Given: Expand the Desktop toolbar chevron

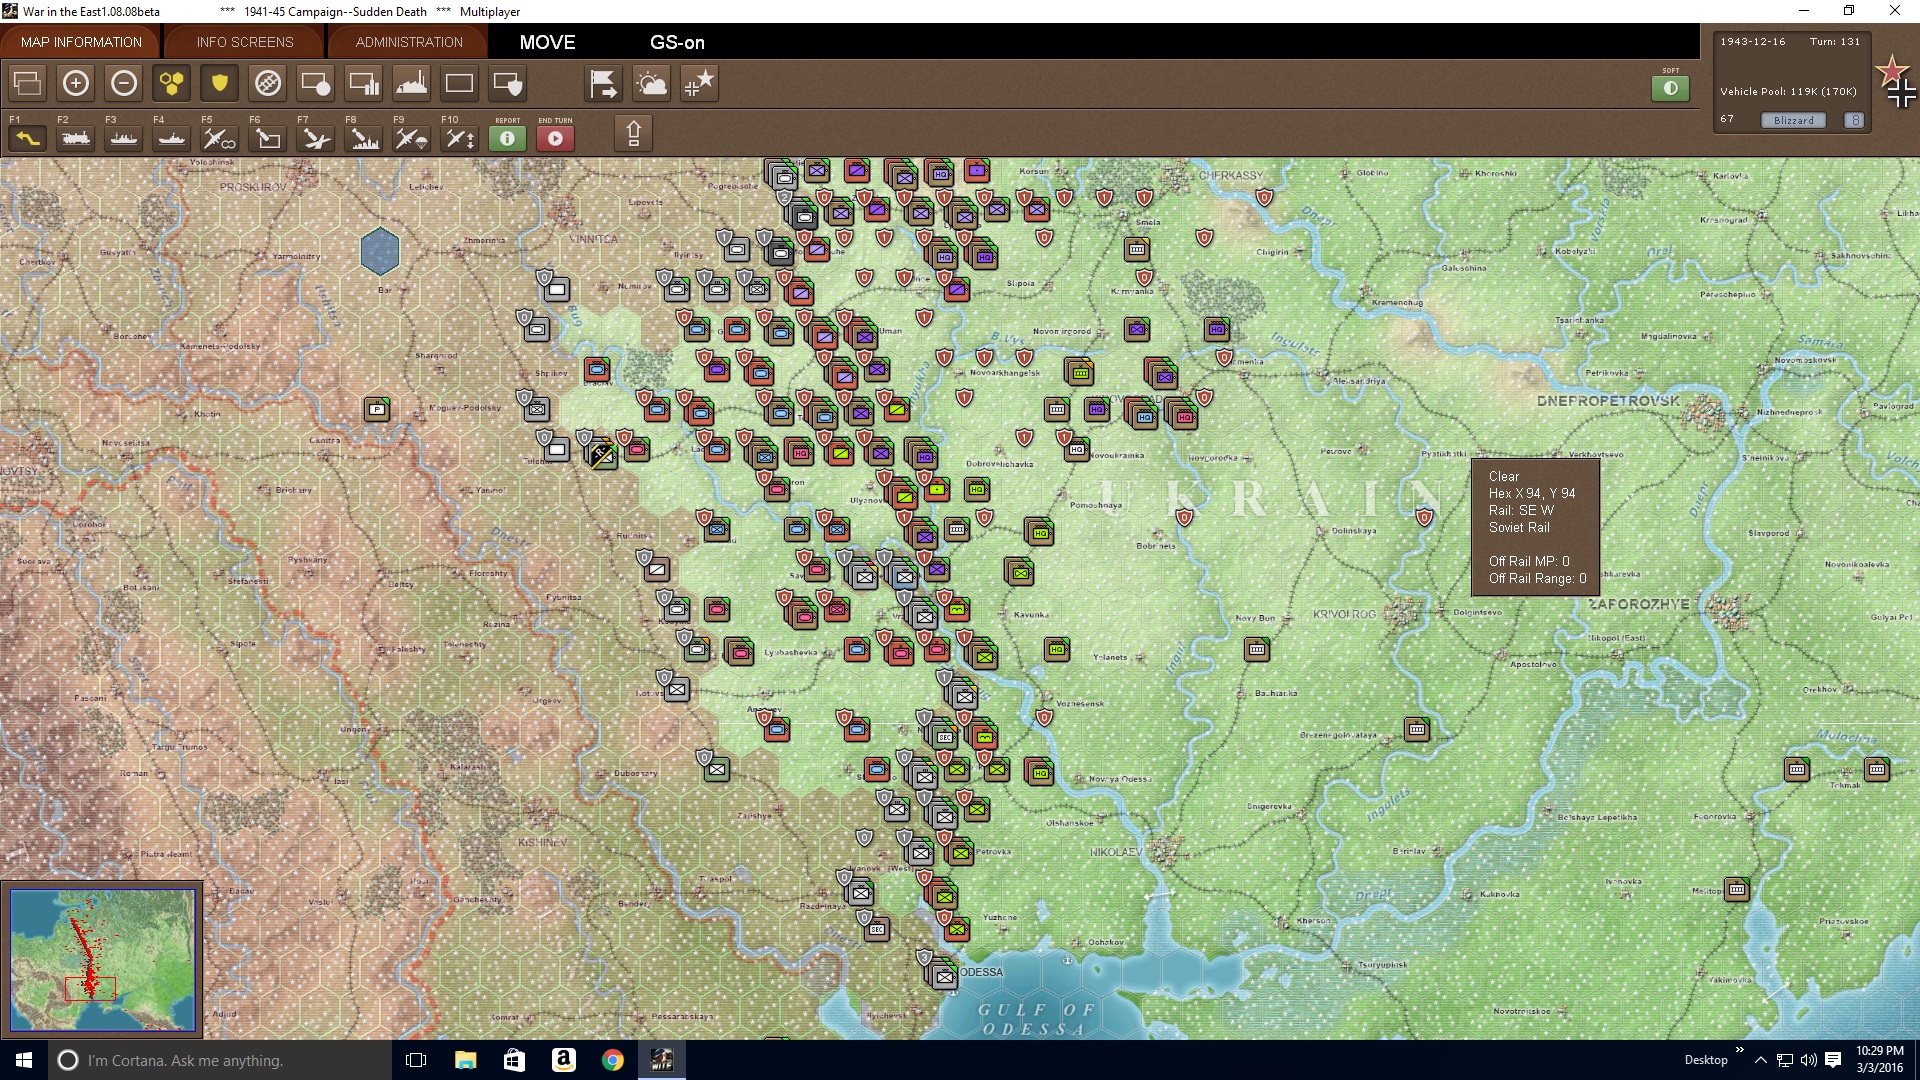Looking at the screenshot, I should click(1740, 1049).
